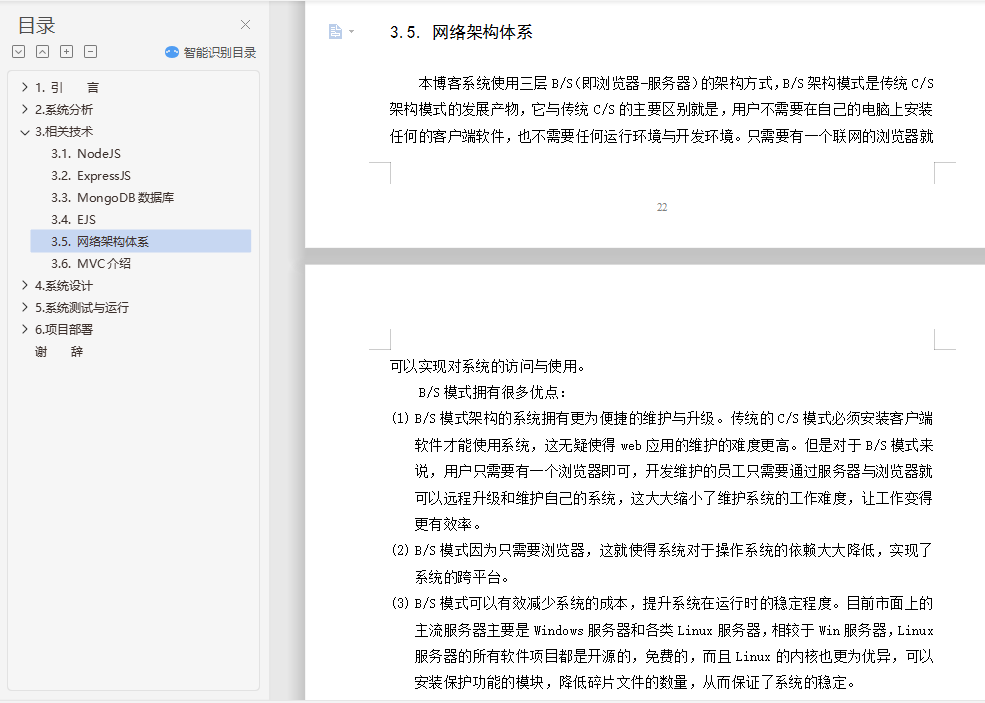Click list item (3) about 系统的成本
Screen dimensions: 985x703
coord(662,643)
